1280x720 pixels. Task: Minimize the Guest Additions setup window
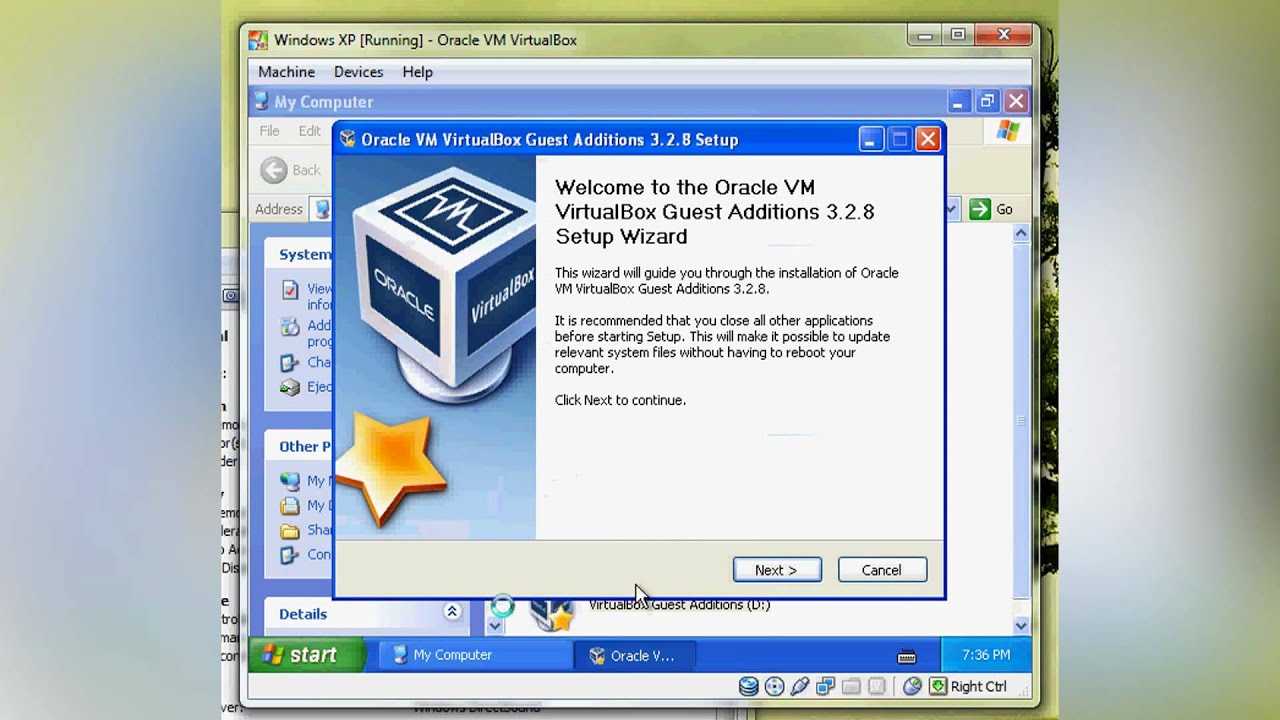click(870, 140)
